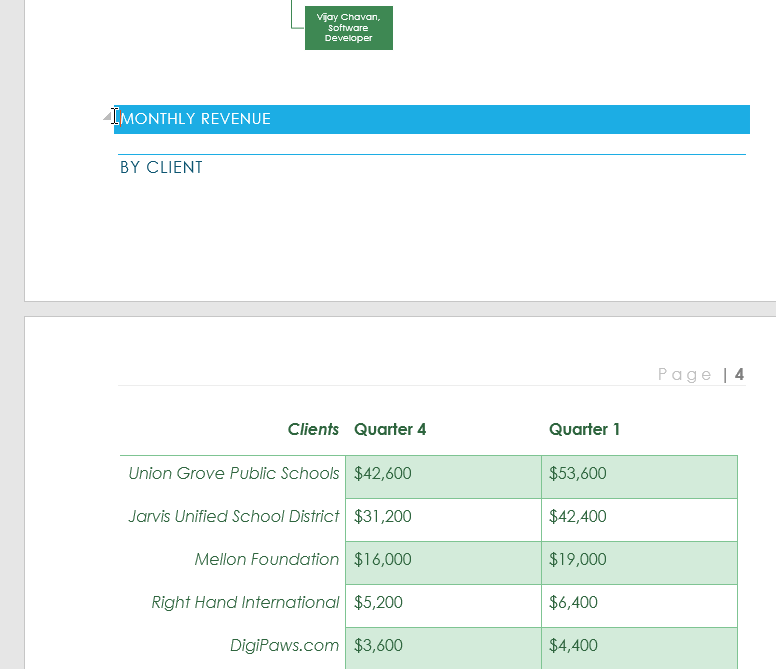The image size is (776, 669).
Task: Click the MONTHLY REVENUE heading text
Action: pyautogui.click(x=196, y=119)
